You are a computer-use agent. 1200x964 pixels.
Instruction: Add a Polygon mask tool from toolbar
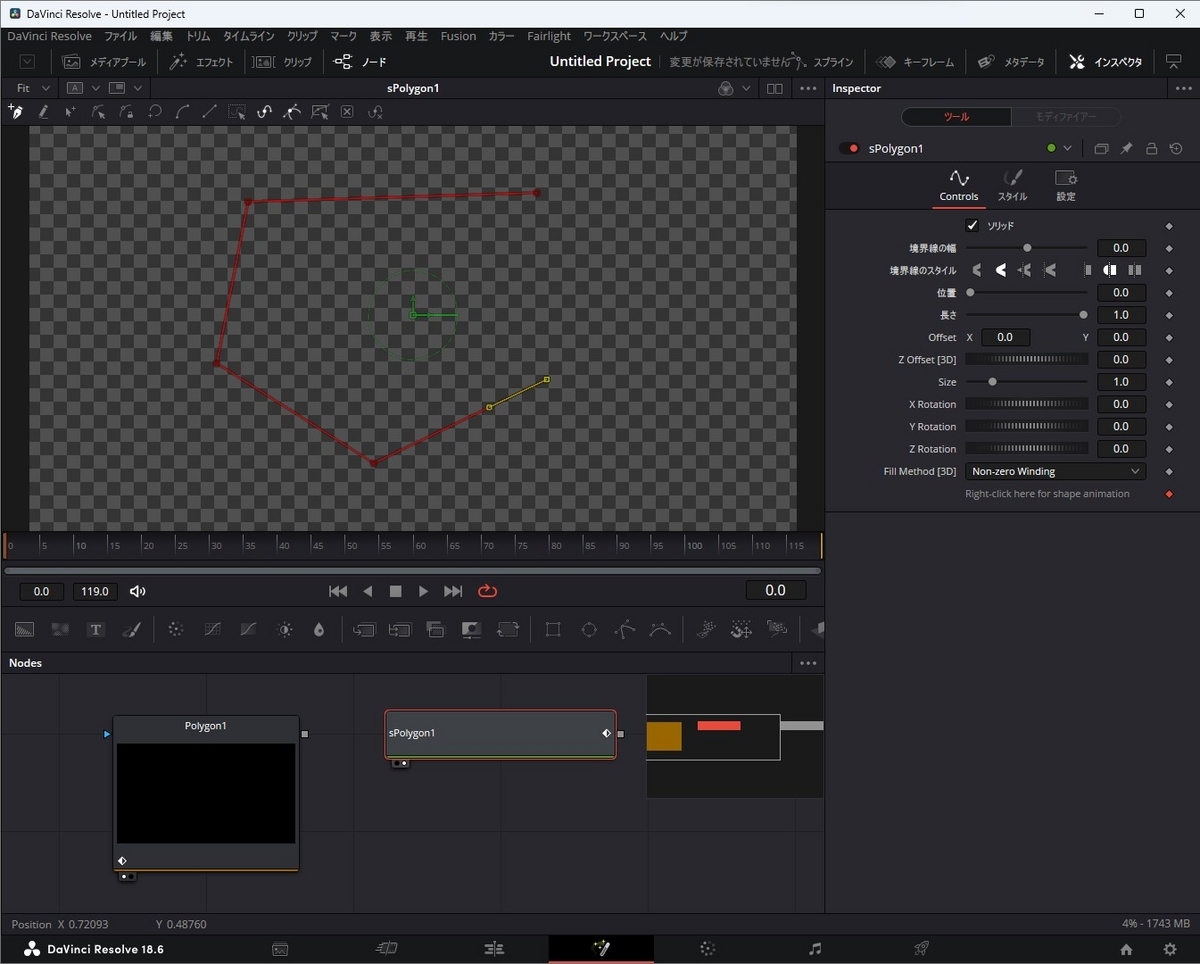pyautogui.click(x=625, y=630)
